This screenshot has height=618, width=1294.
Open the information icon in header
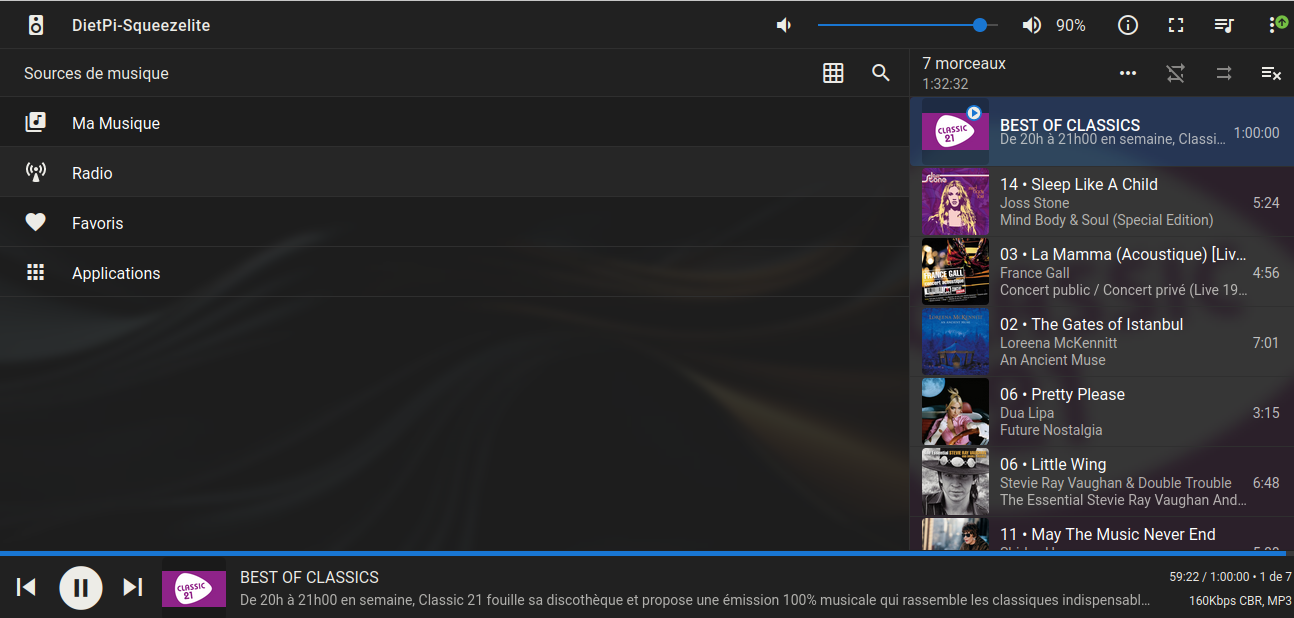coord(1128,25)
